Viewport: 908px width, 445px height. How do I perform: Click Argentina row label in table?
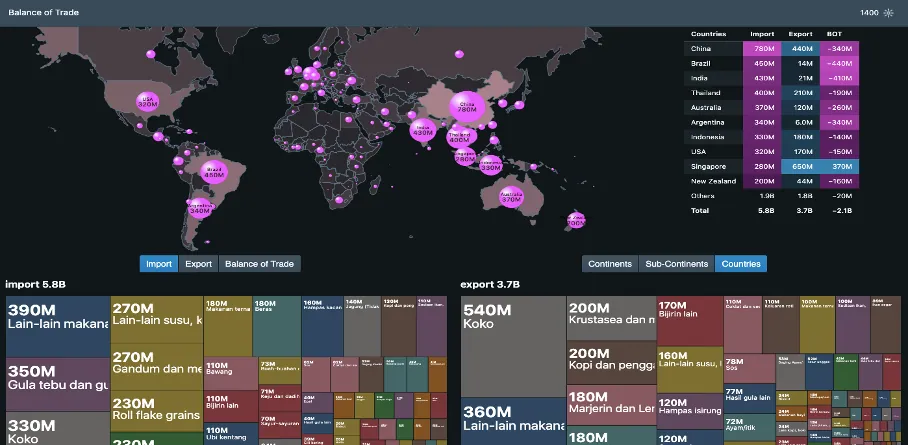tap(708, 122)
